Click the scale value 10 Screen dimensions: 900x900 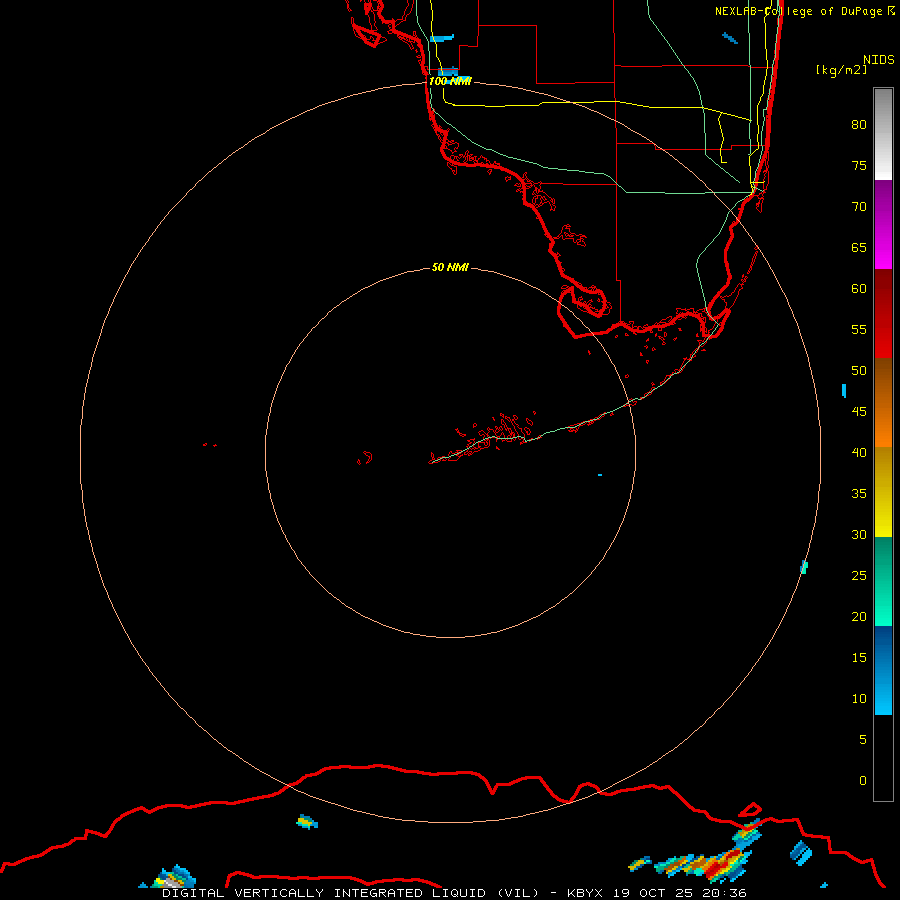point(859,699)
